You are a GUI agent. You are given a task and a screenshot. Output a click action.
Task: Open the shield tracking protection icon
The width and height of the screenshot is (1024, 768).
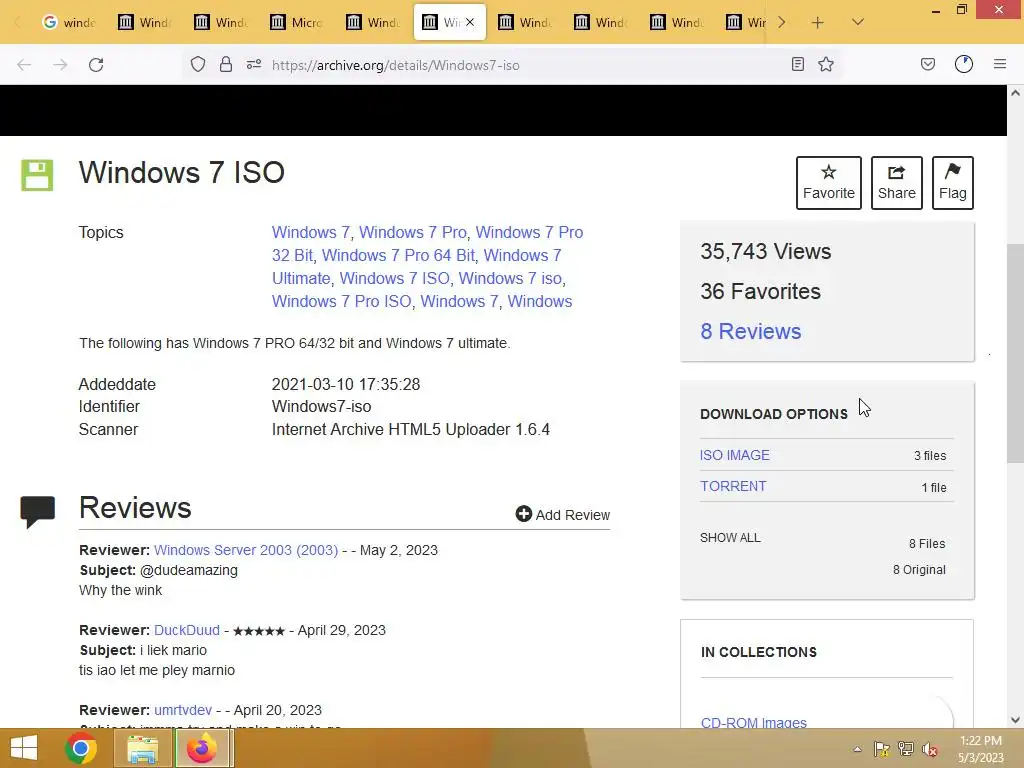pos(198,65)
